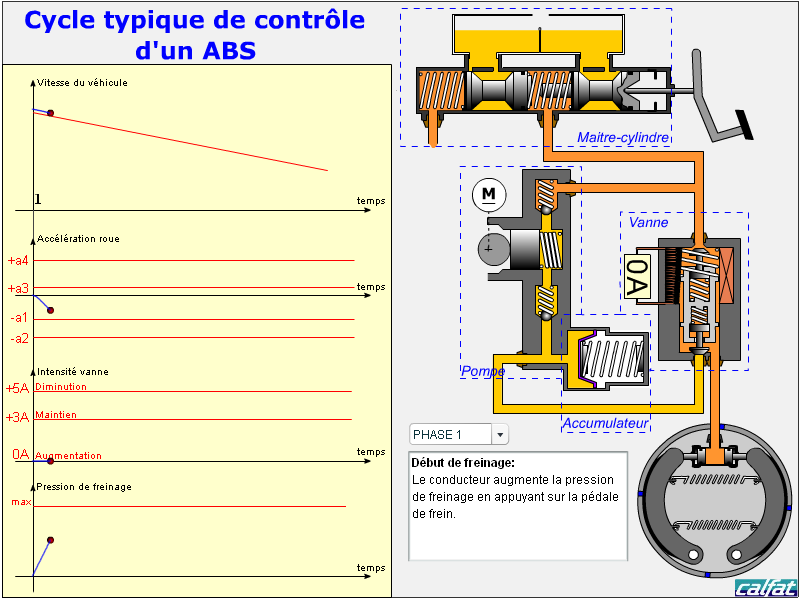Screen dimensions: 800x600
Task: Click the Maitre-cylindre label
Action: [x=622, y=137]
